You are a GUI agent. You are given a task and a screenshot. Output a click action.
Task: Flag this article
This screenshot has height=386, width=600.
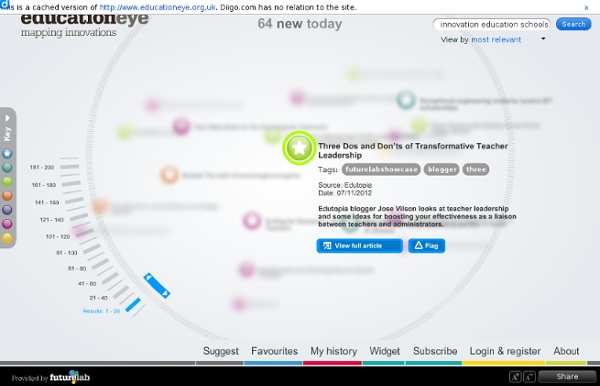(x=426, y=246)
